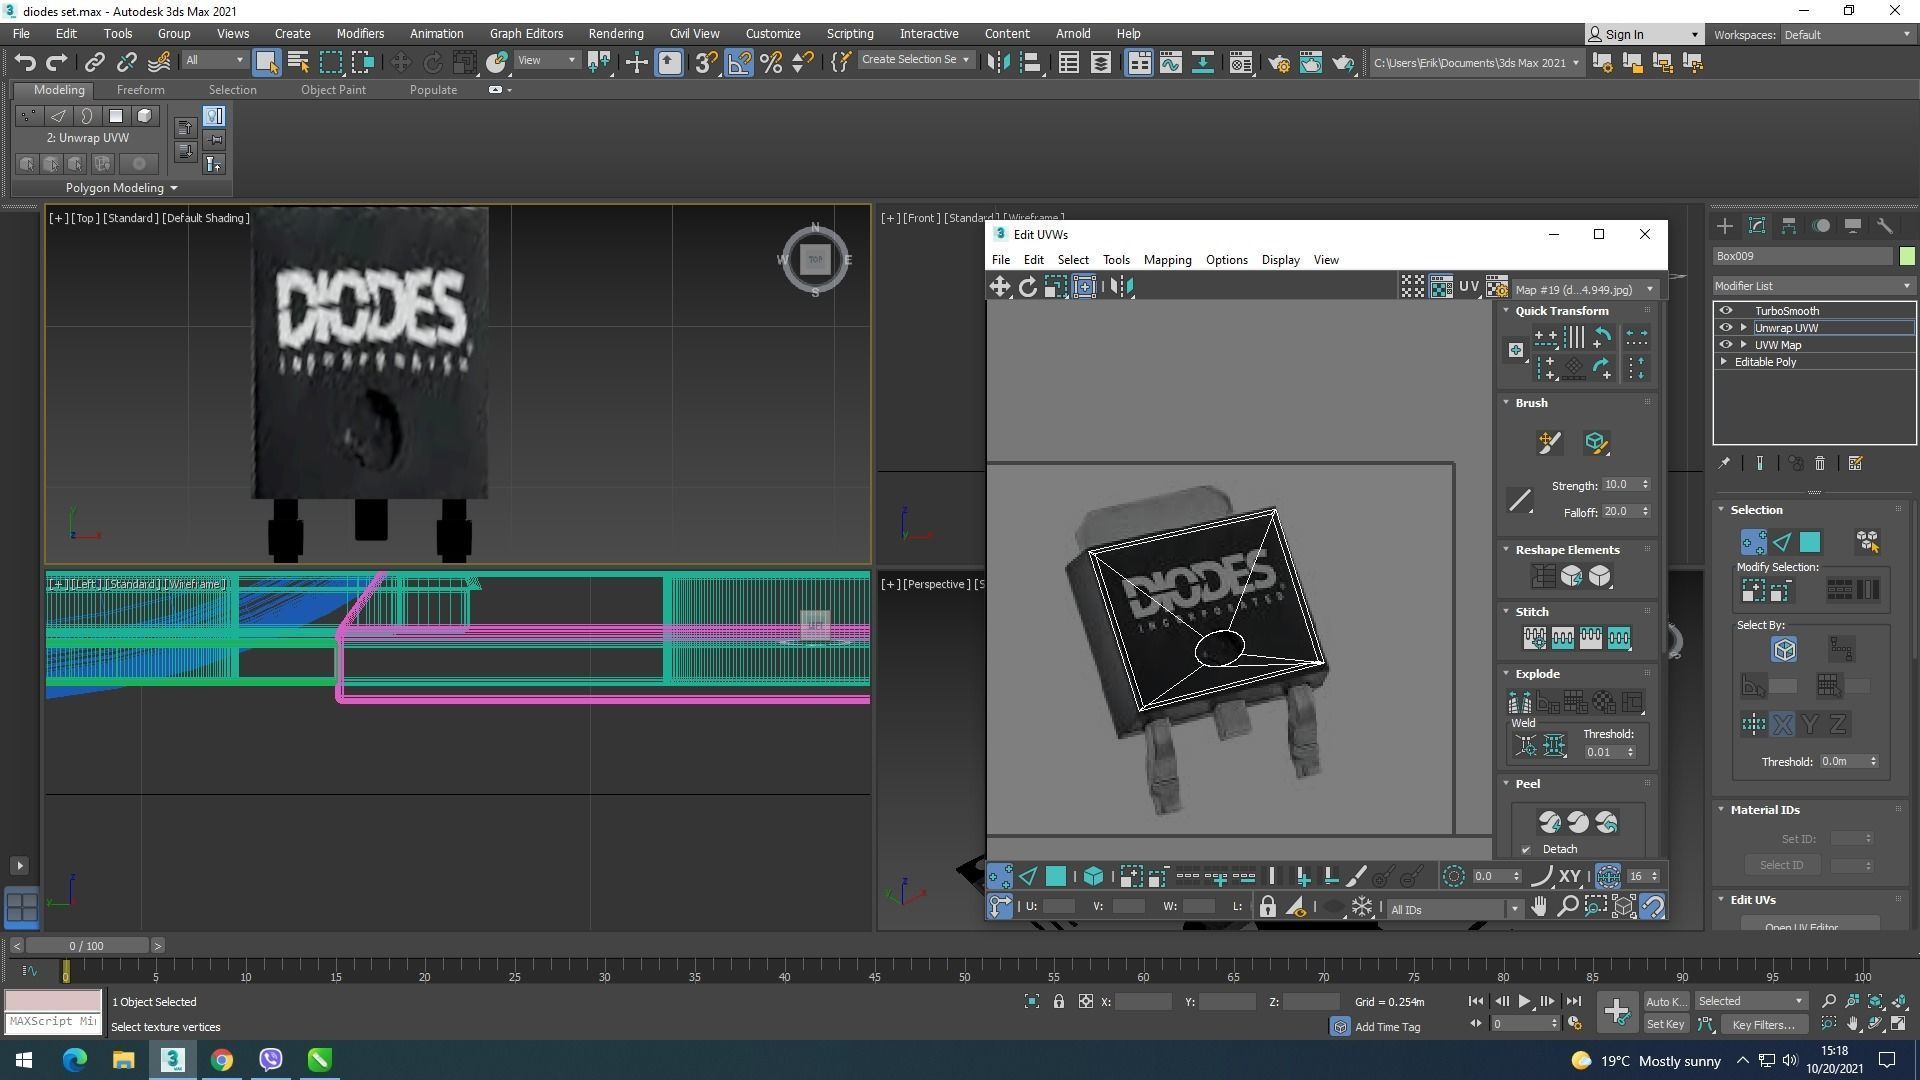
Task: Click the Pan hand tool in UV editor
Action: coord(1539,907)
